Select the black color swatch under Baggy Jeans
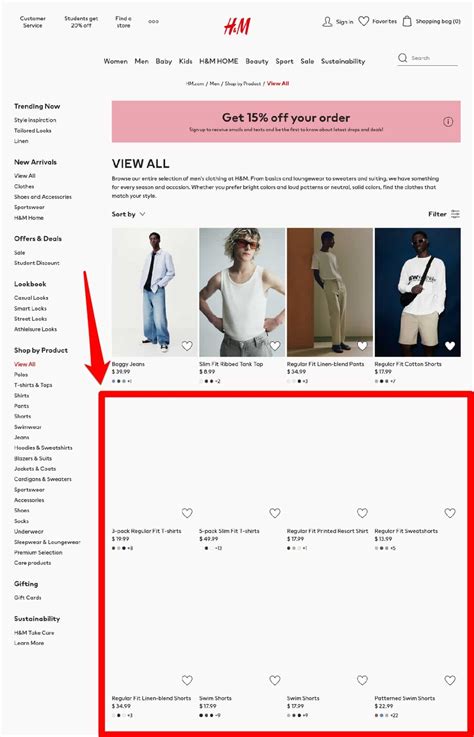Screen dimensions: 474x737 118,381
